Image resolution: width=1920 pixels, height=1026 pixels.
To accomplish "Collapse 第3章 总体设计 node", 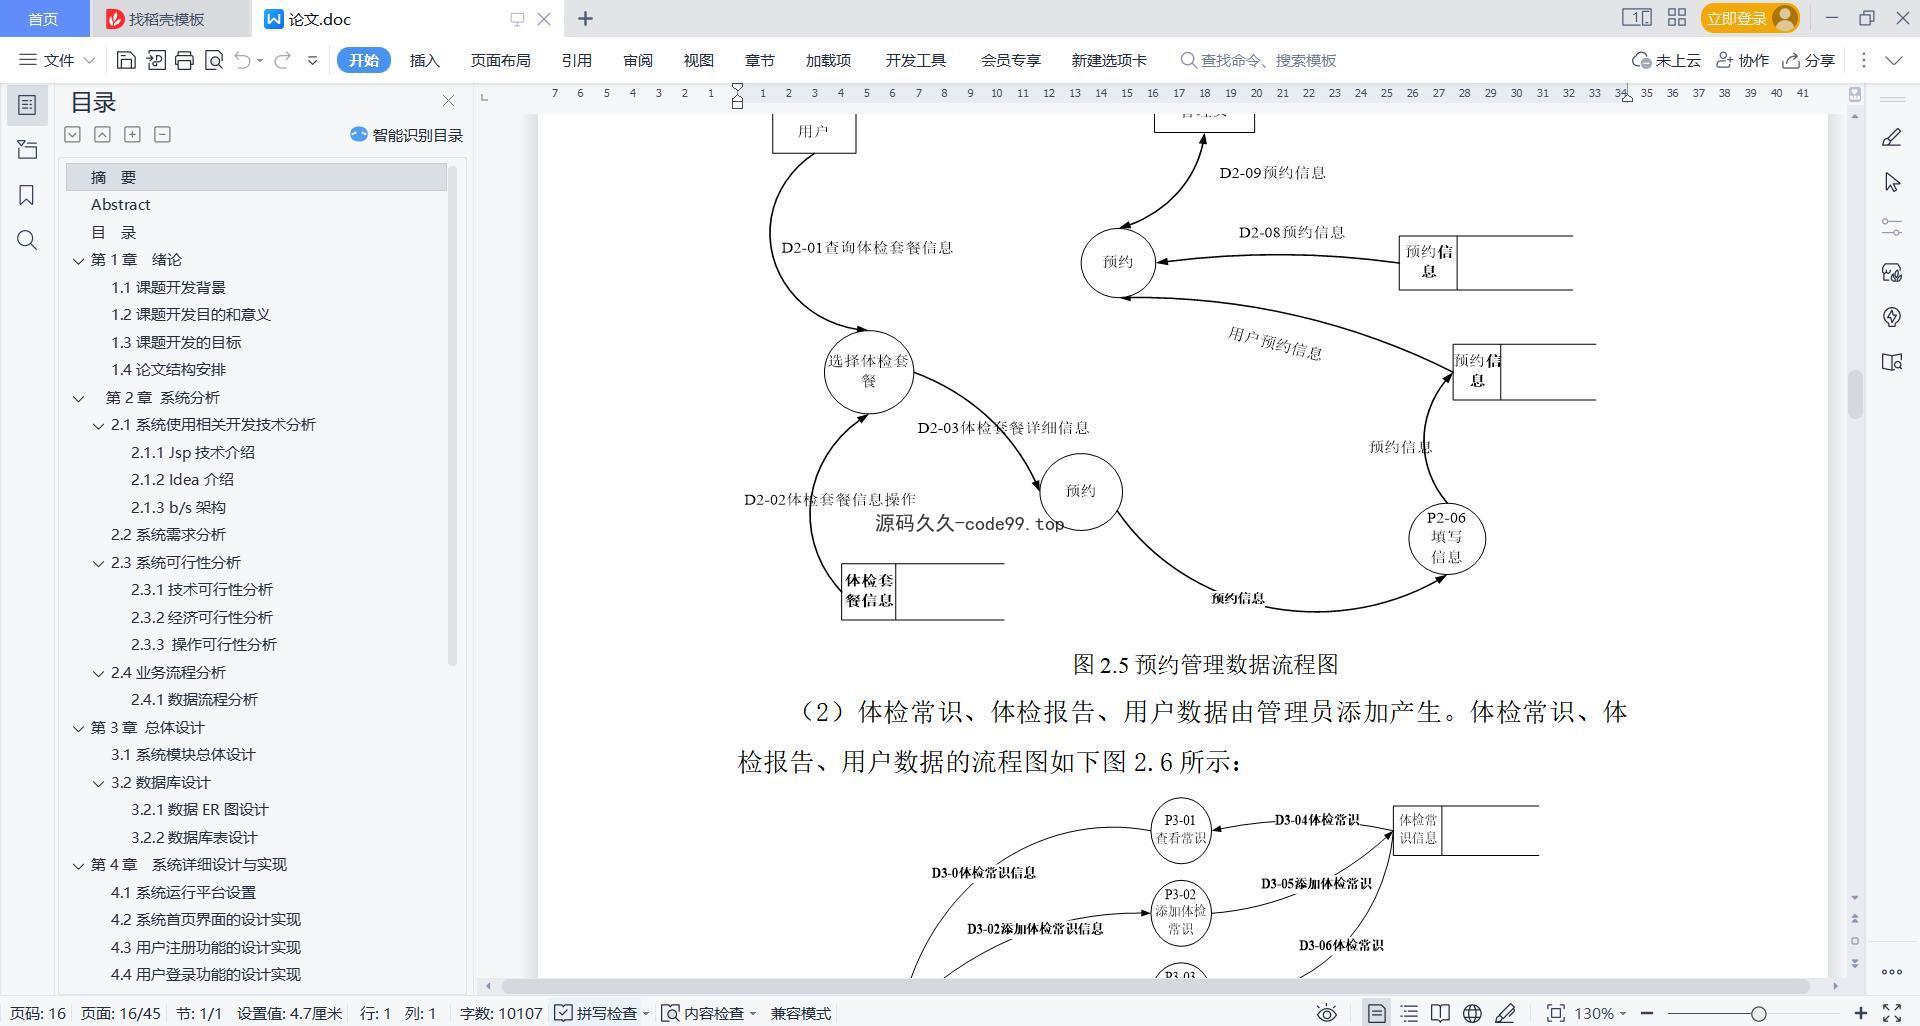I will (78, 728).
